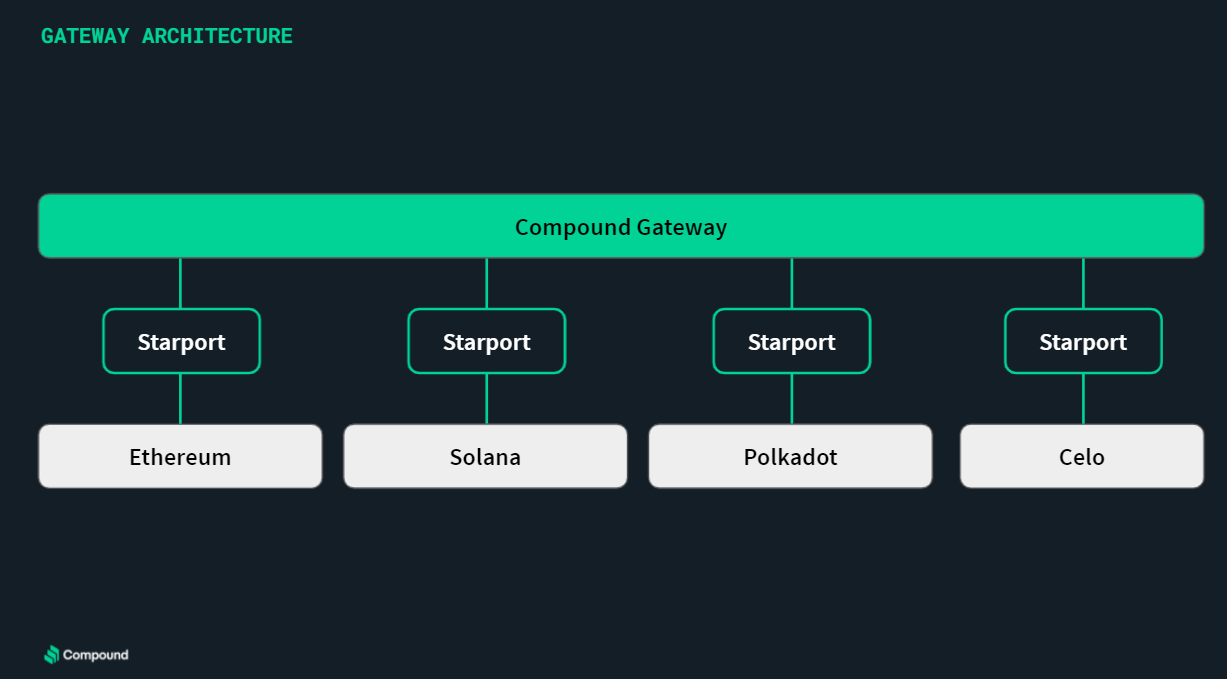The height and width of the screenshot is (679, 1227).
Task: Click the Celo chain box
Action: click(x=1082, y=456)
